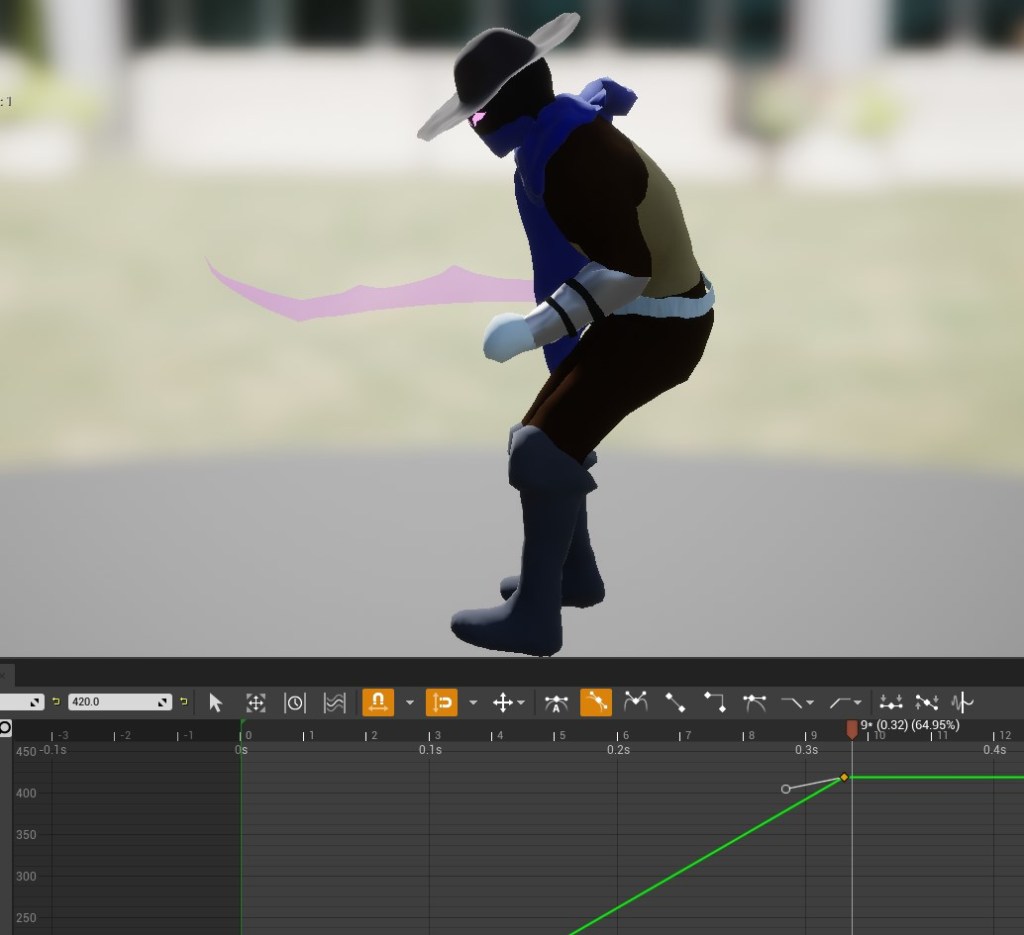The width and height of the screenshot is (1024, 935).
Task: Open value snapping options dropdown arrow
Action: (x=473, y=703)
